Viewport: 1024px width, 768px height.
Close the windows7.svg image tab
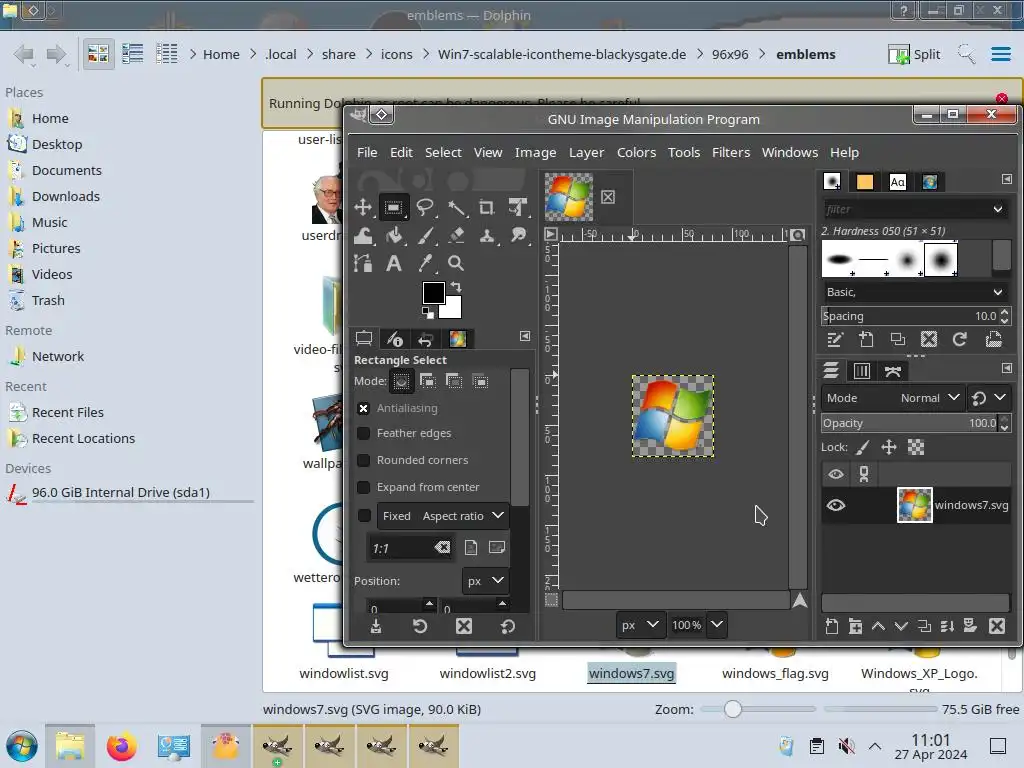608,197
